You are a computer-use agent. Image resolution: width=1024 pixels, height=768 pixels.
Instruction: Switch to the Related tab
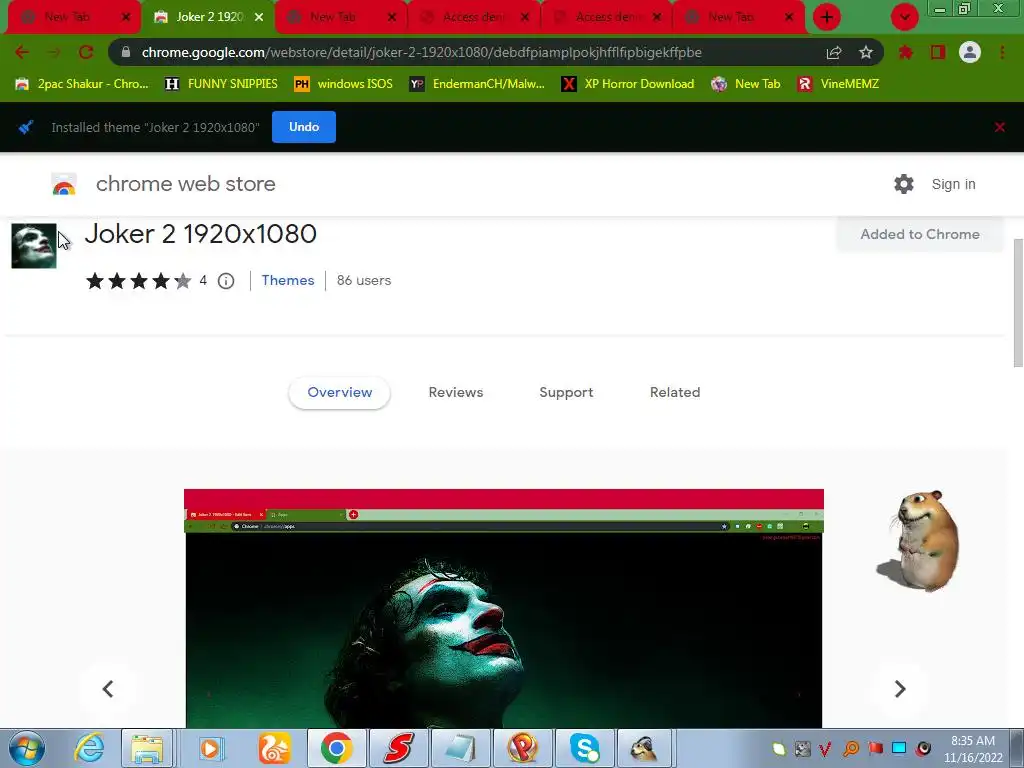click(675, 392)
